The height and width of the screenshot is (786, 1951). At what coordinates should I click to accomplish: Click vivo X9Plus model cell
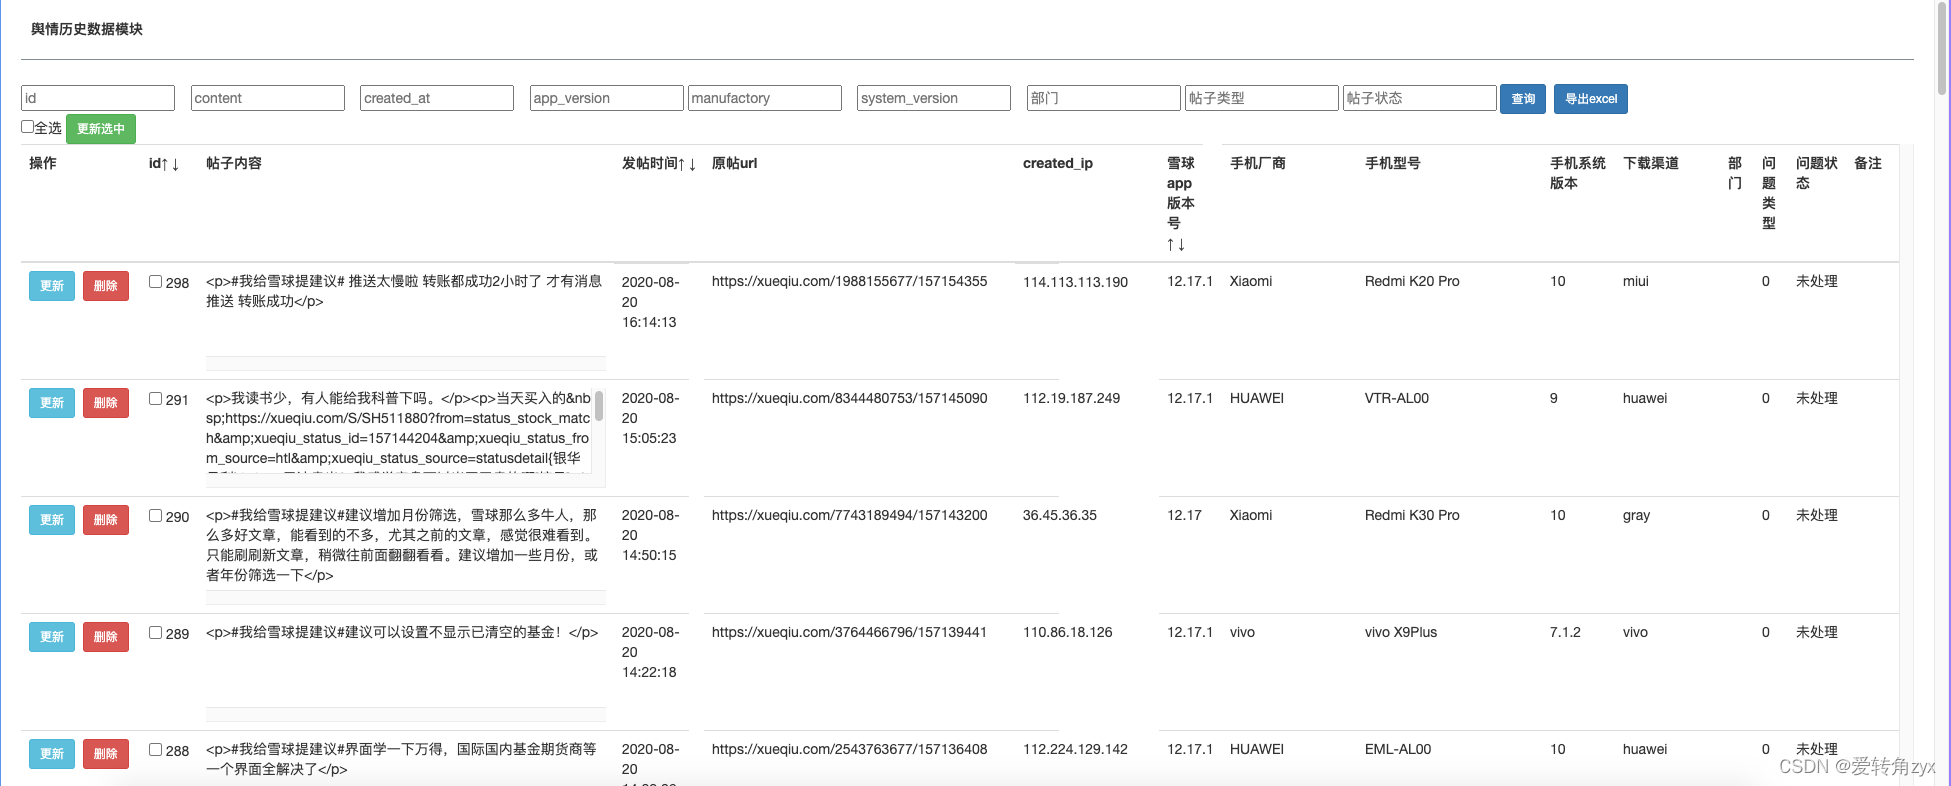point(1401,633)
